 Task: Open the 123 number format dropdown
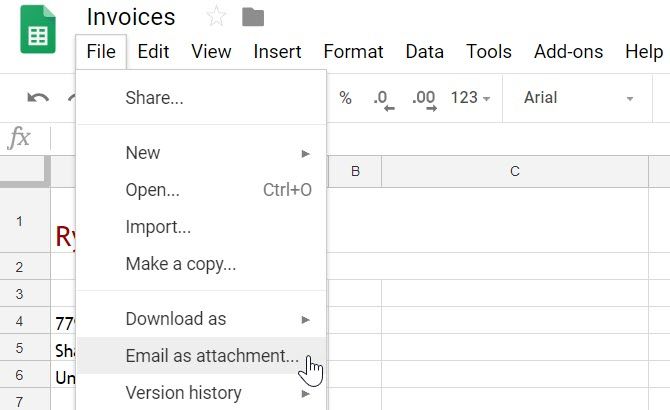point(470,98)
